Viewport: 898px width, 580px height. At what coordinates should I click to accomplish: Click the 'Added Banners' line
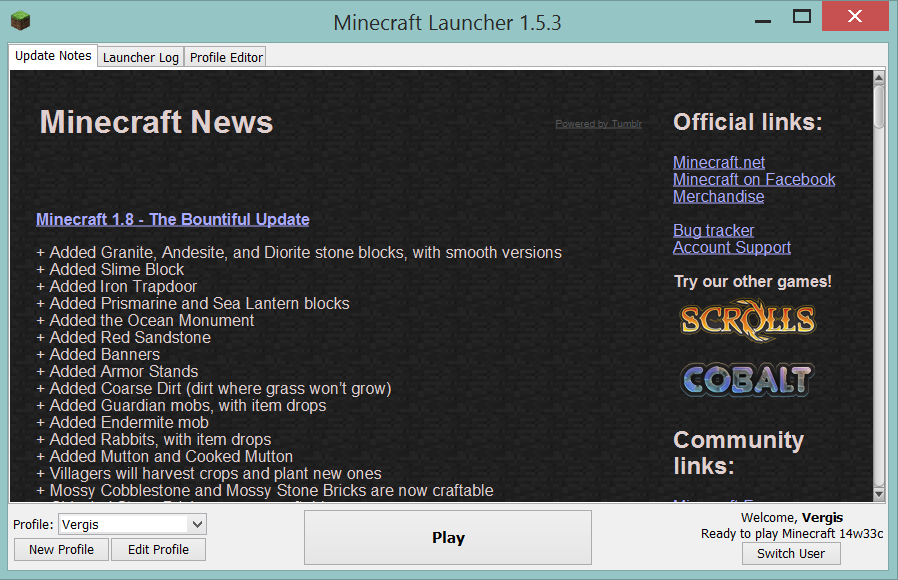98,355
